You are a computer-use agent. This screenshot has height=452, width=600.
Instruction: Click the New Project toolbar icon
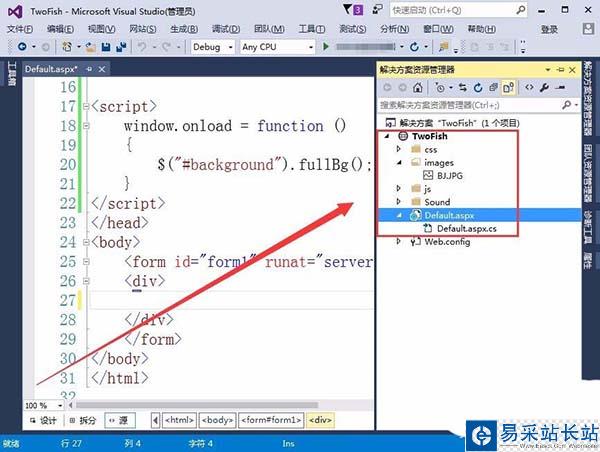(67, 47)
